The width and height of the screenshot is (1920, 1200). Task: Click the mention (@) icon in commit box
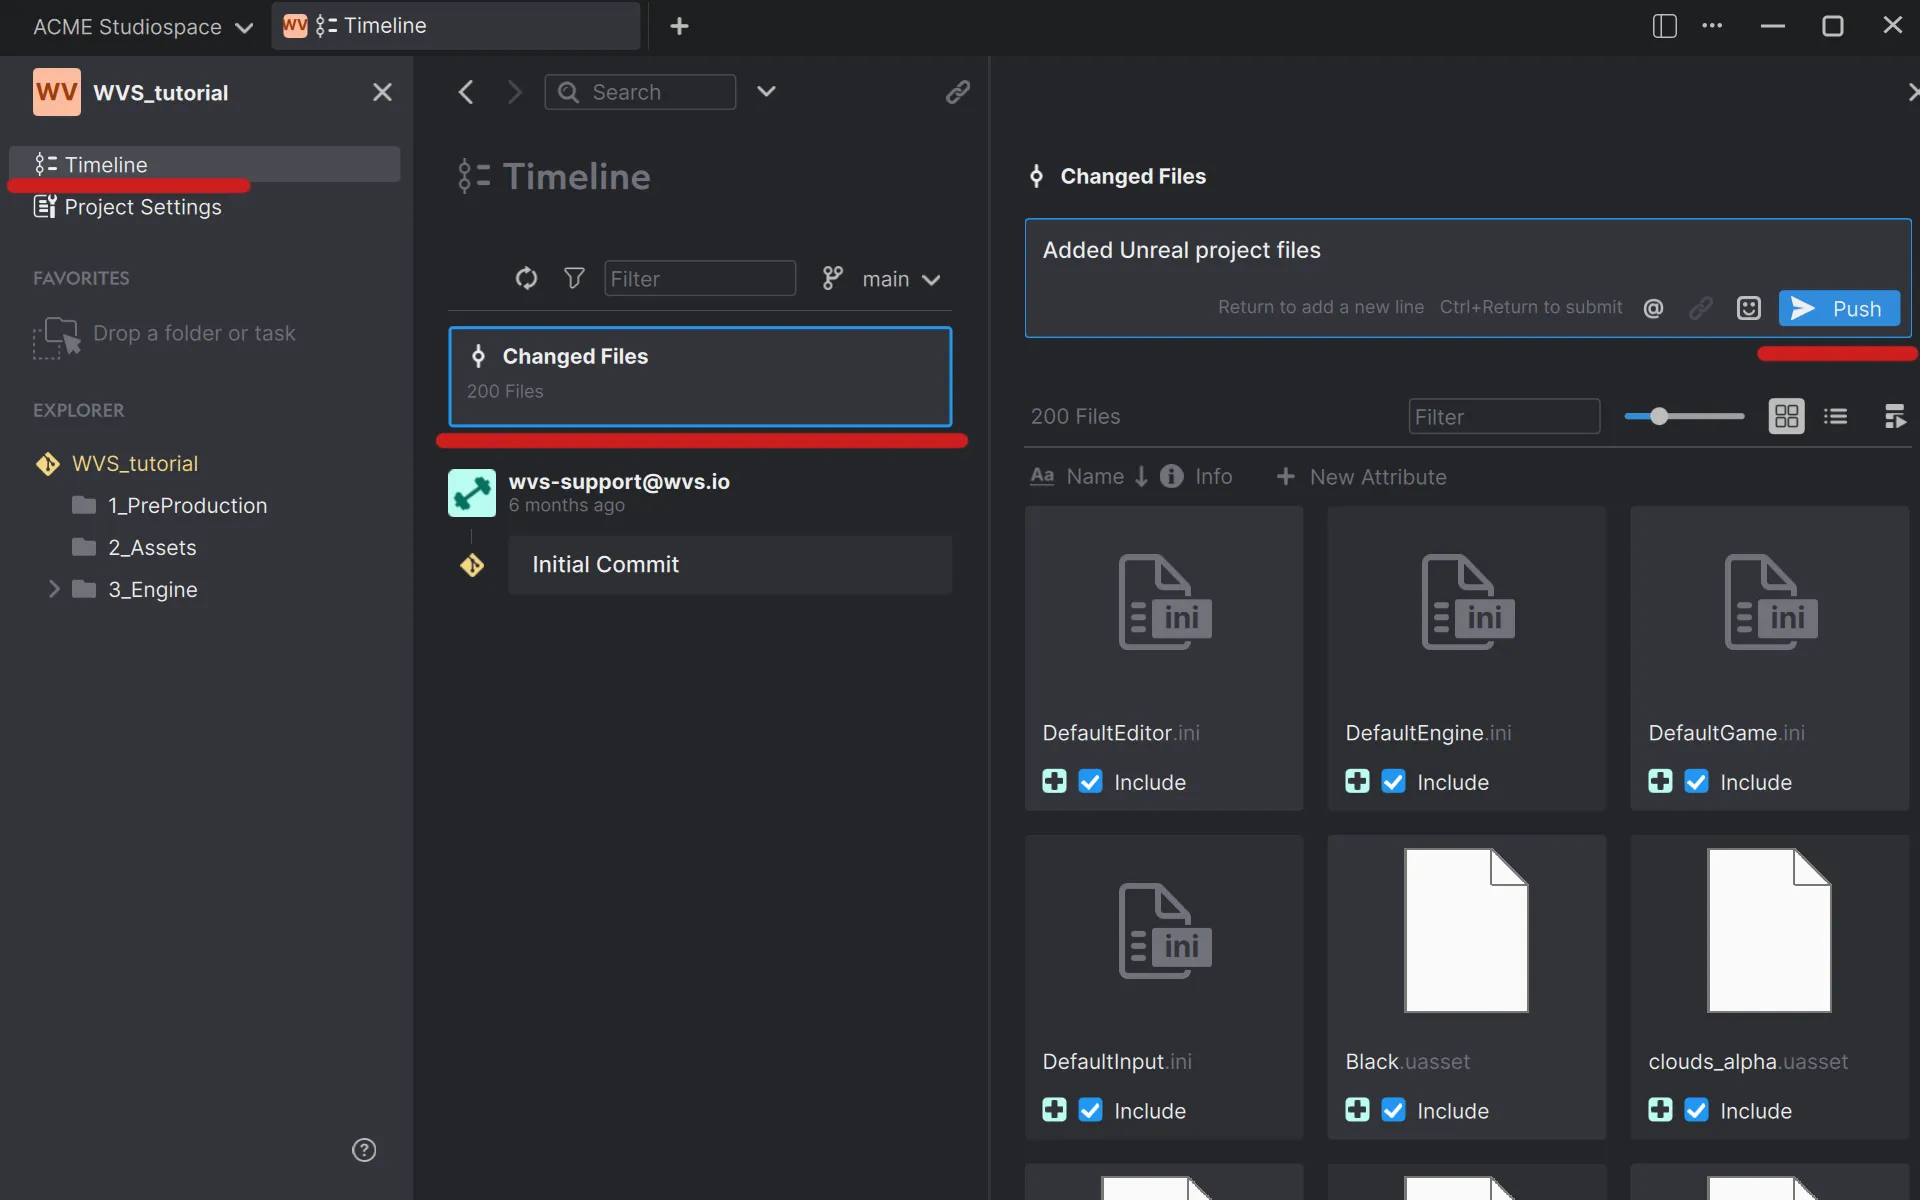[1653, 307]
